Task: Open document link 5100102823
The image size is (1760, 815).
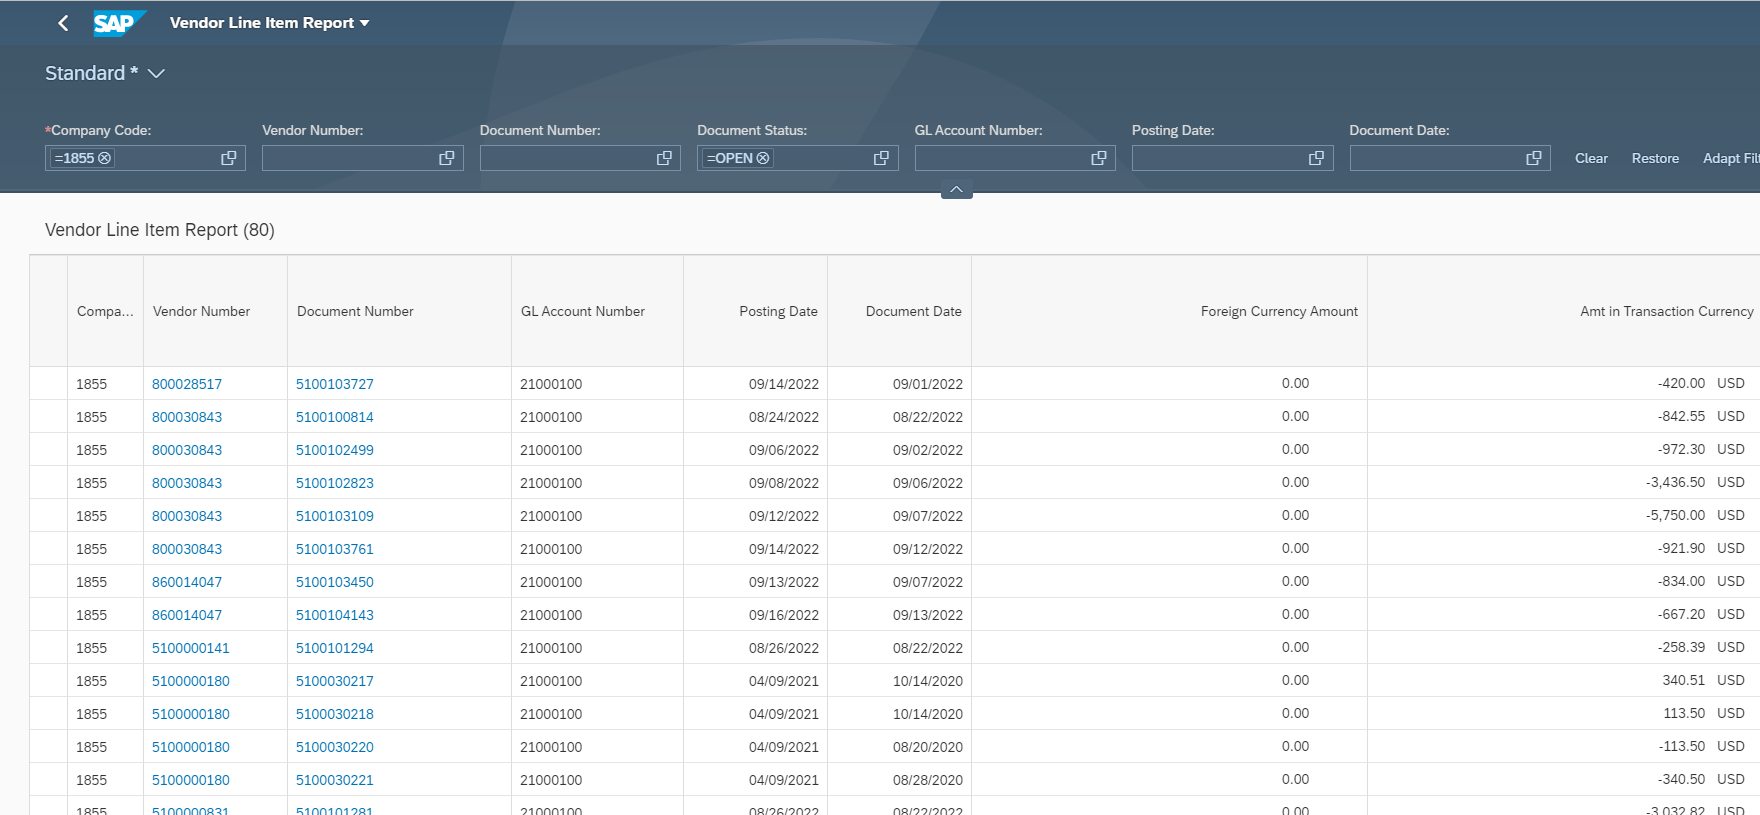Action: point(335,483)
